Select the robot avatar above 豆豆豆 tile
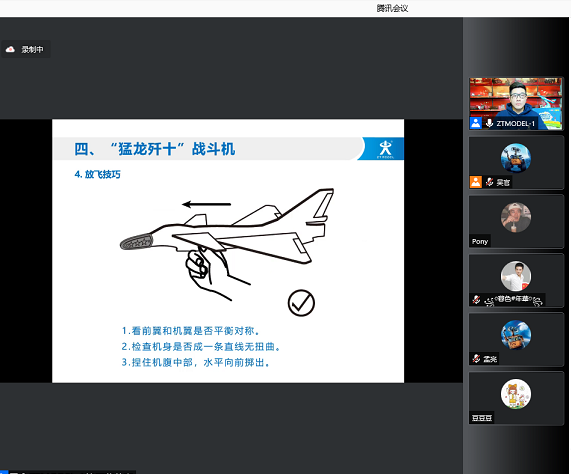This screenshot has width=571, height=474. pyautogui.click(x=516, y=335)
